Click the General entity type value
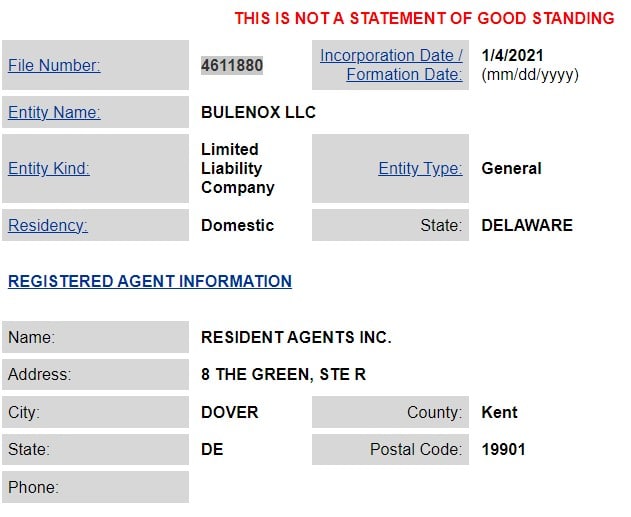The image size is (631, 517). (x=511, y=169)
